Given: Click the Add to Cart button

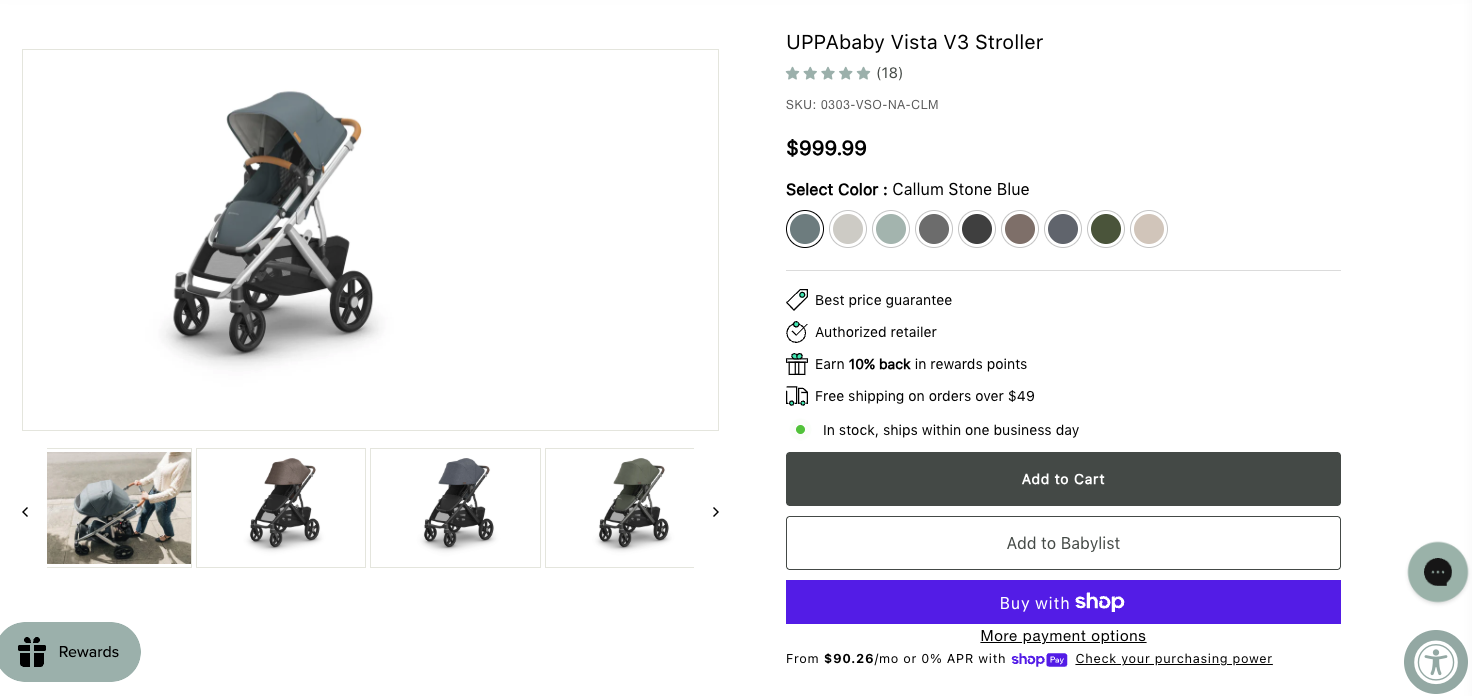Looking at the screenshot, I should click(x=1063, y=479).
